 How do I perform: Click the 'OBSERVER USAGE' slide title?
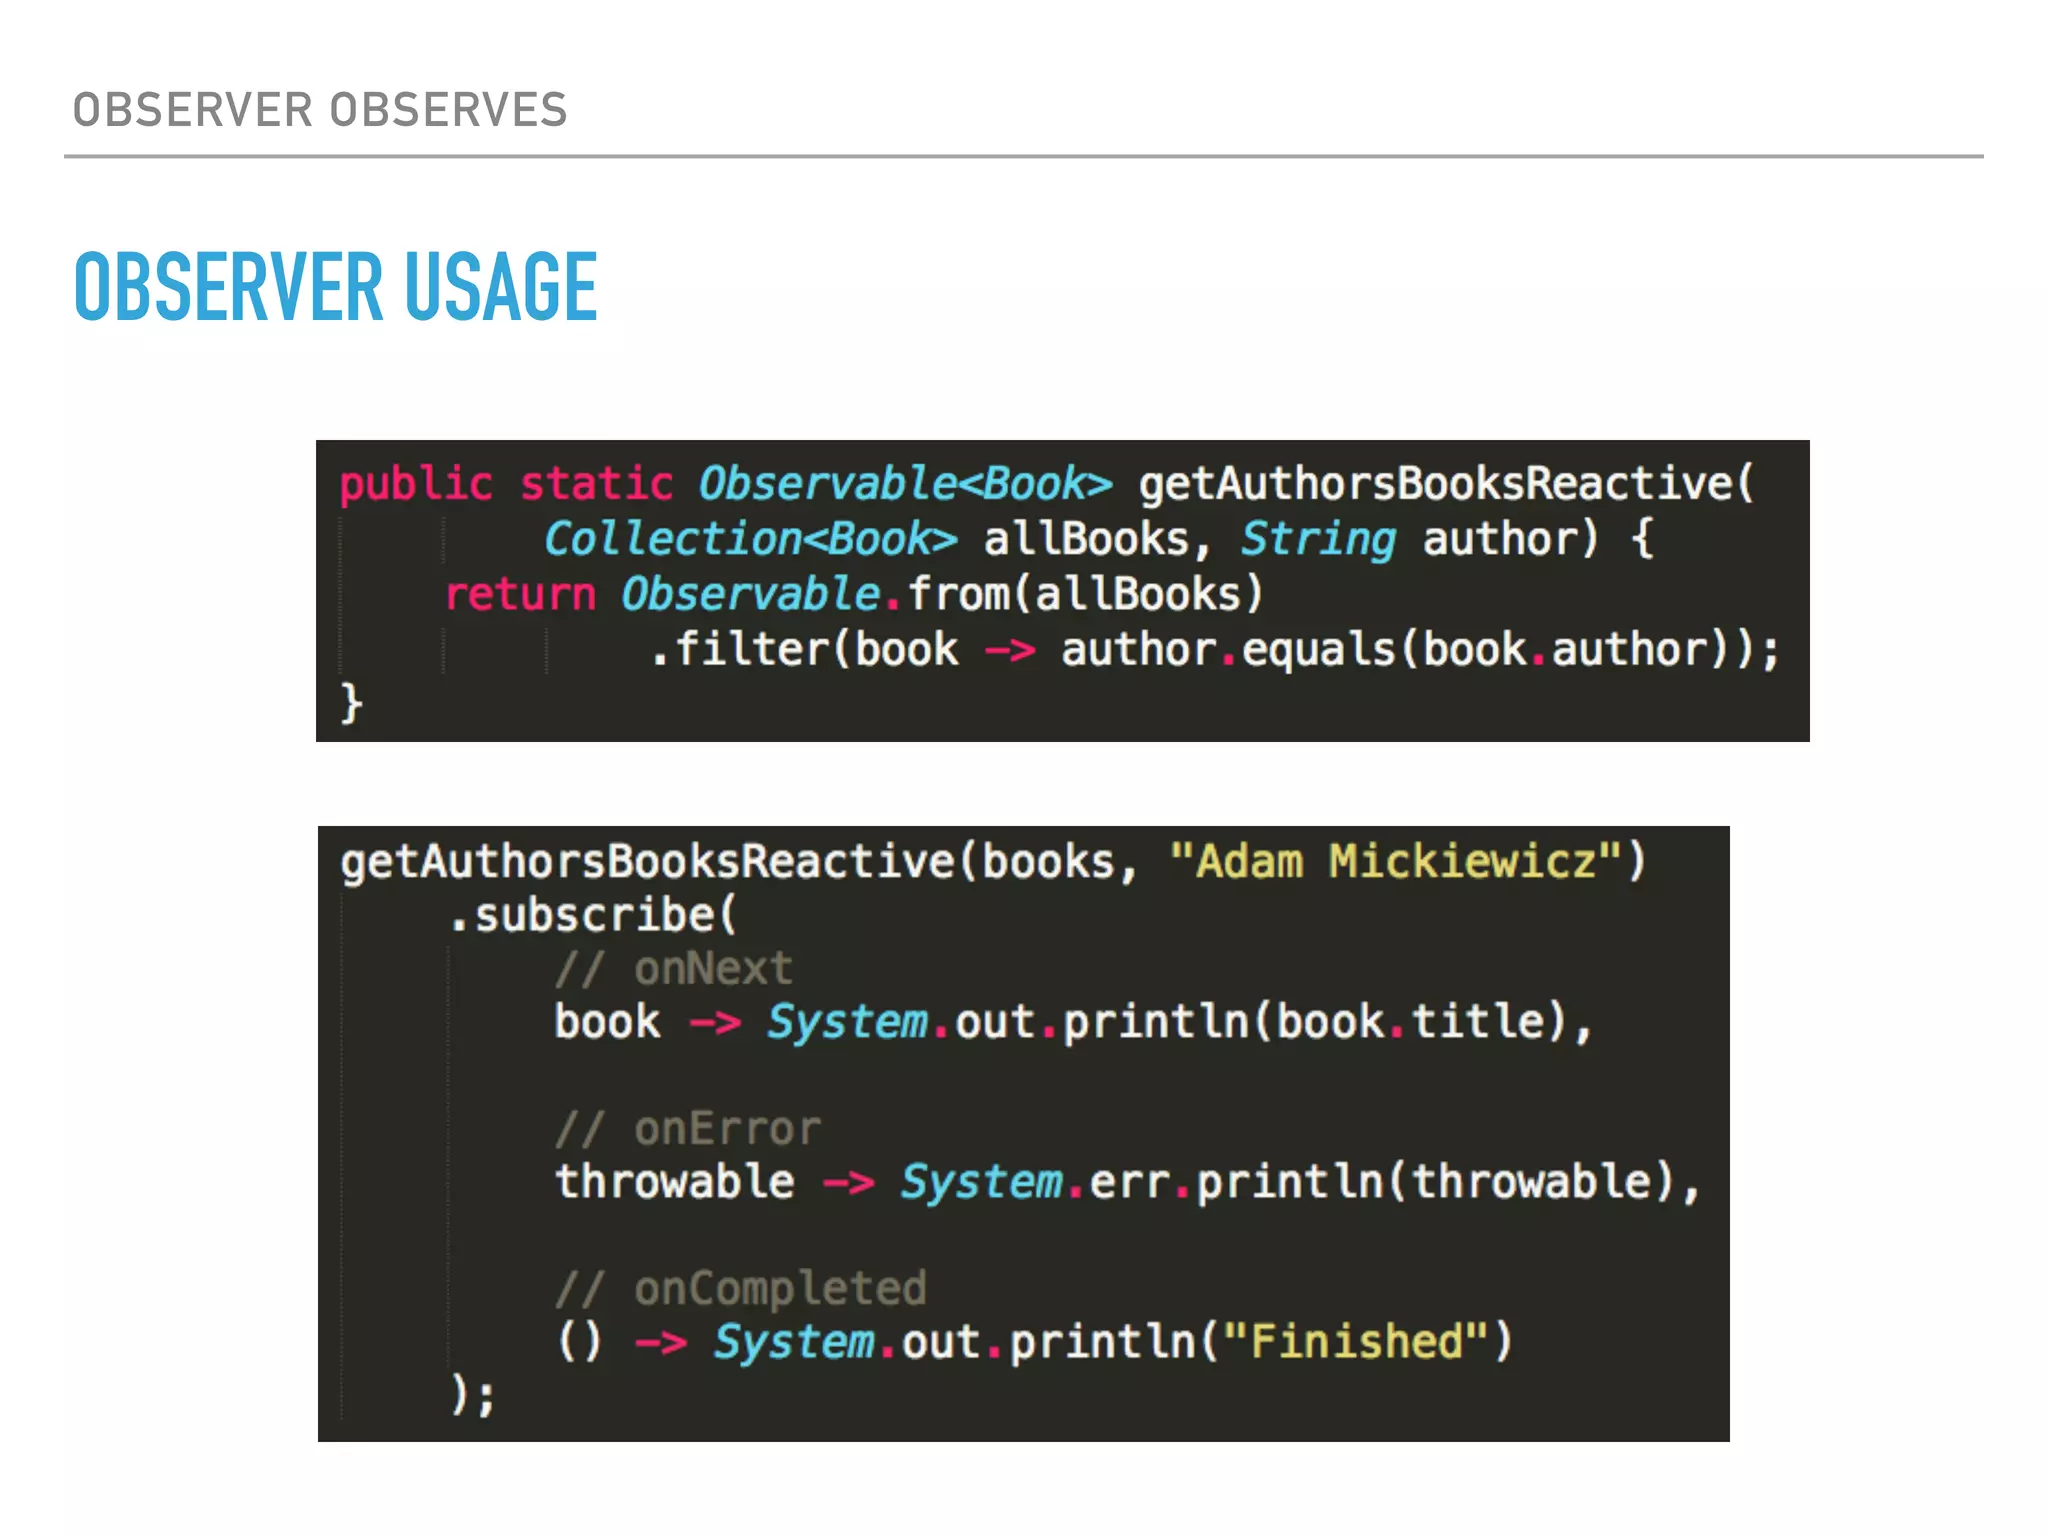[x=336, y=288]
